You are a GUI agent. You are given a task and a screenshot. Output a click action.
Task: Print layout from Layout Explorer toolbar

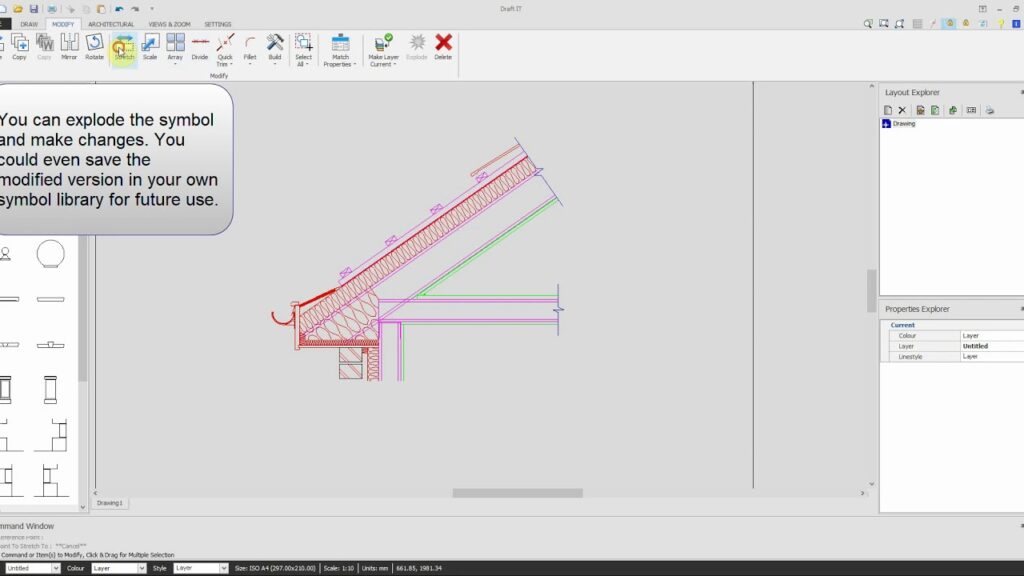(x=990, y=110)
